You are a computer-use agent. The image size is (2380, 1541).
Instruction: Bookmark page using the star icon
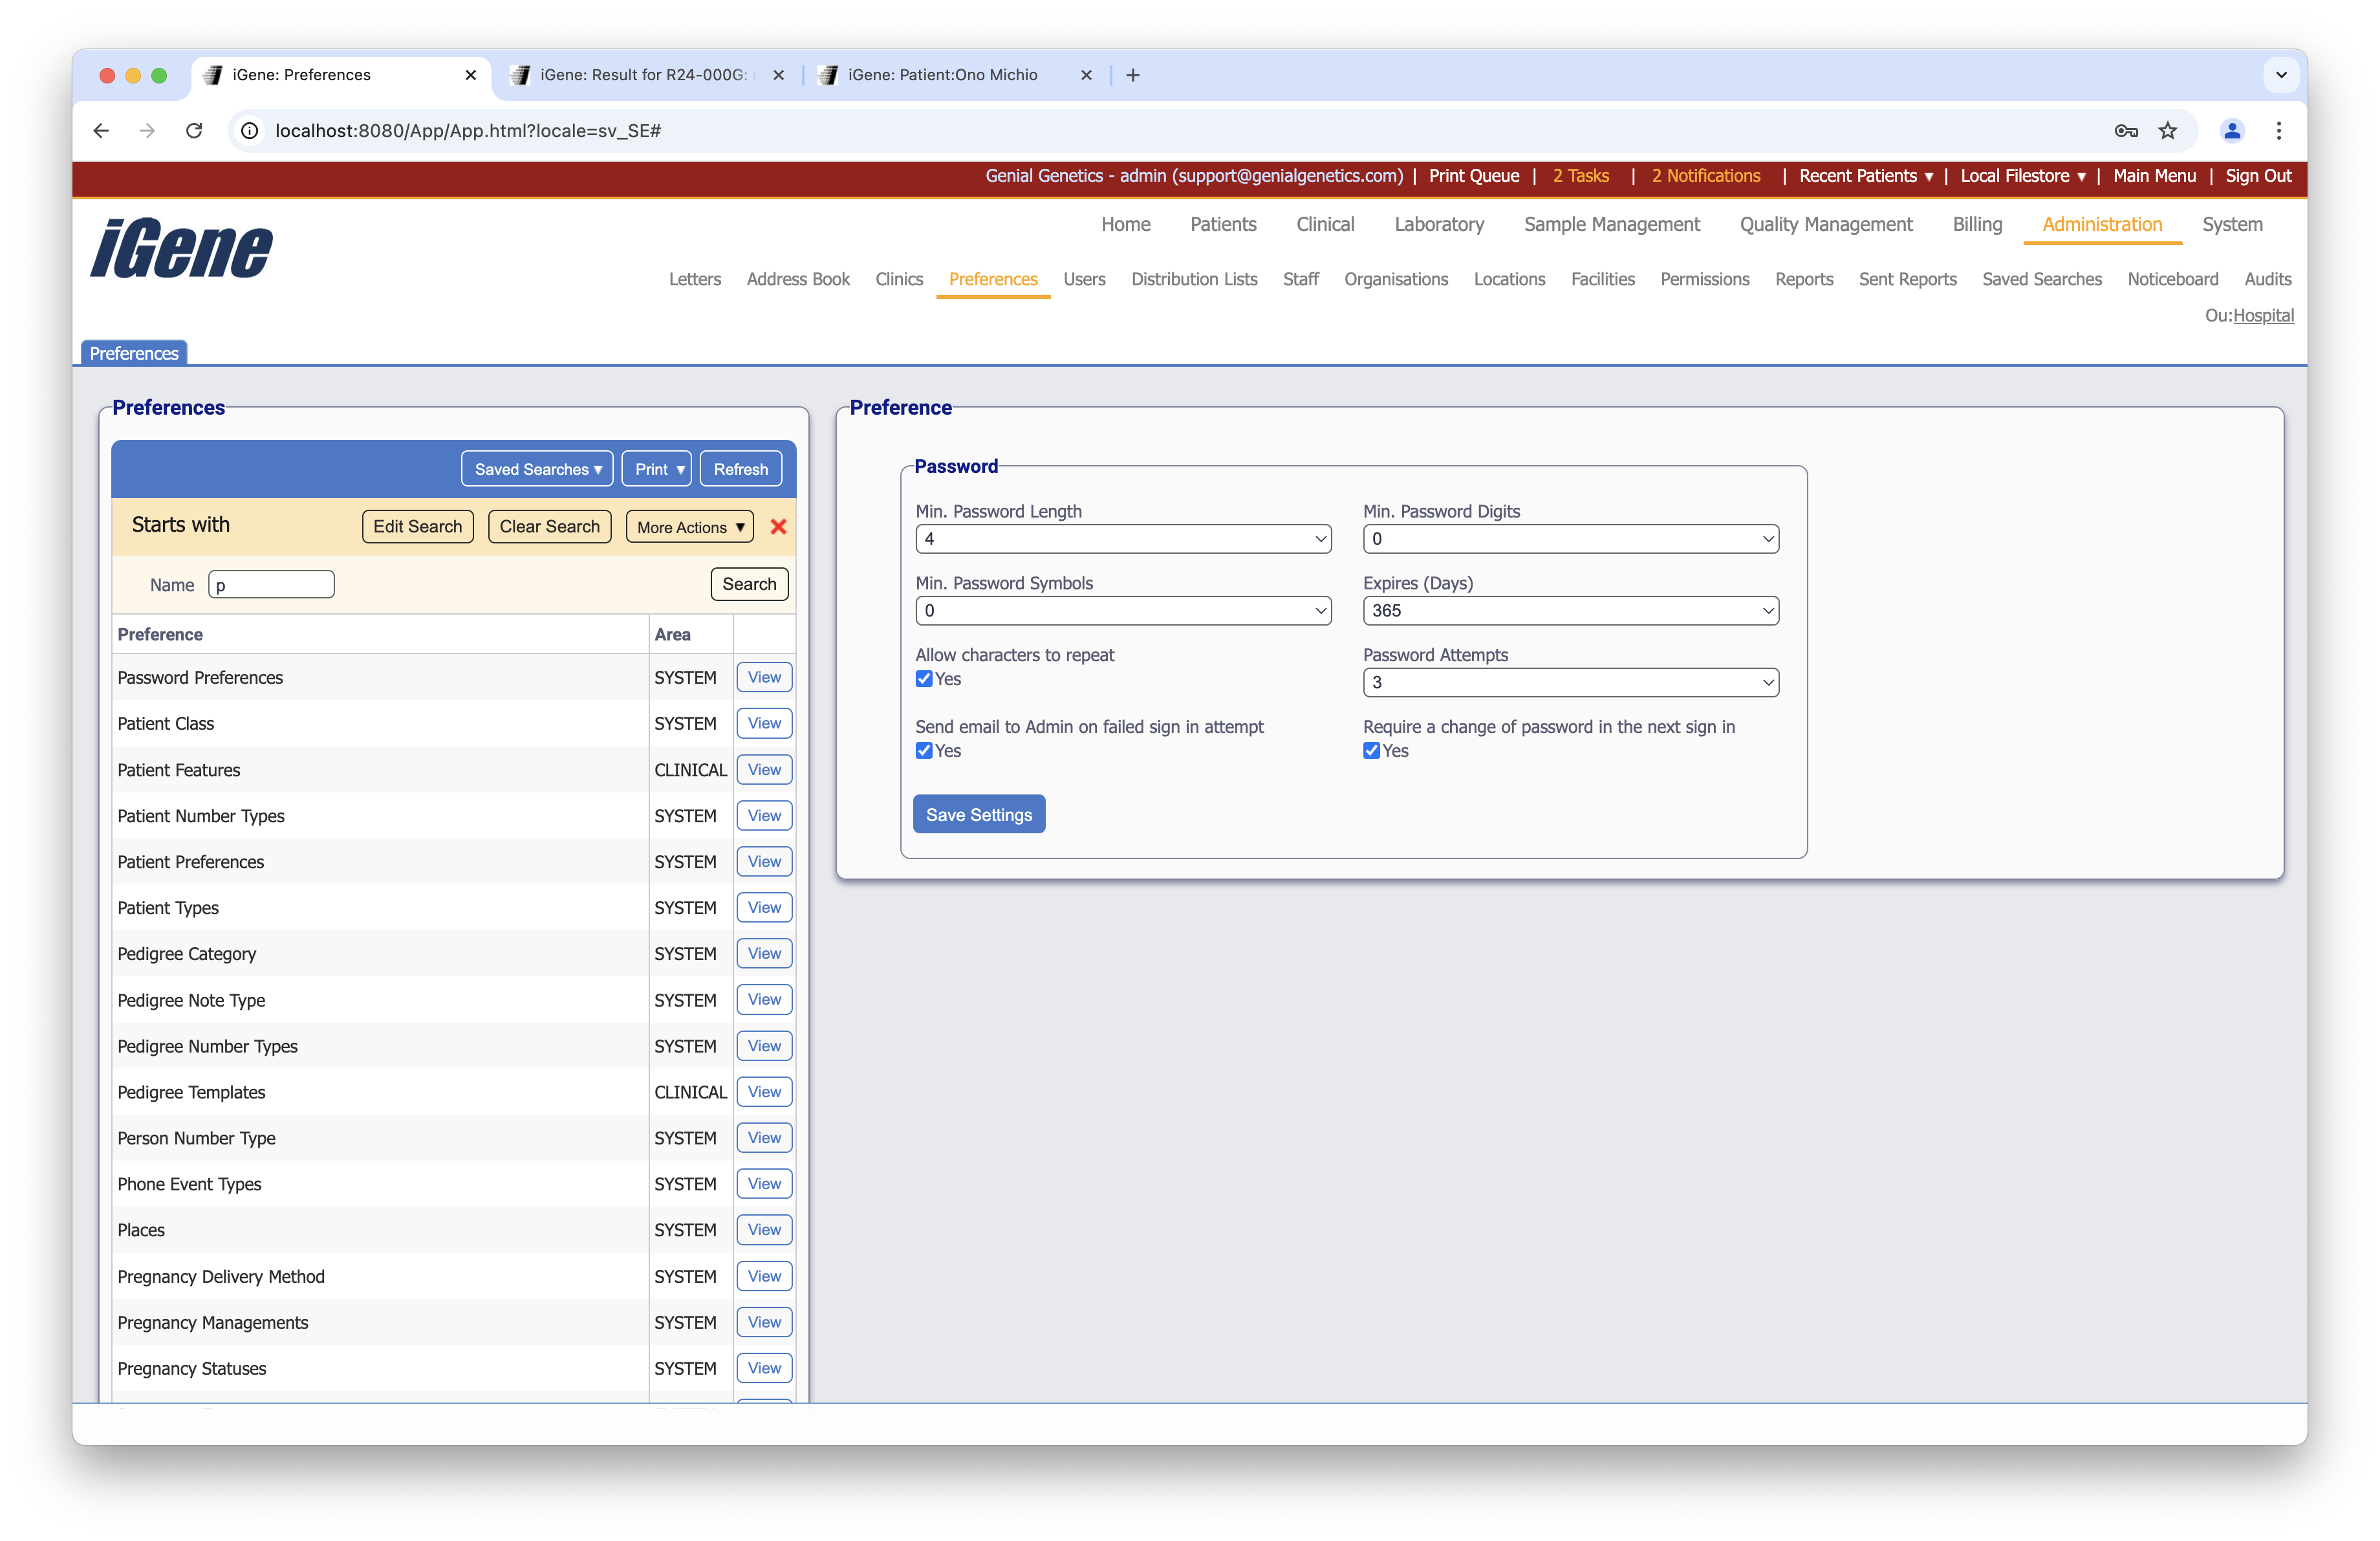click(2167, 131)
